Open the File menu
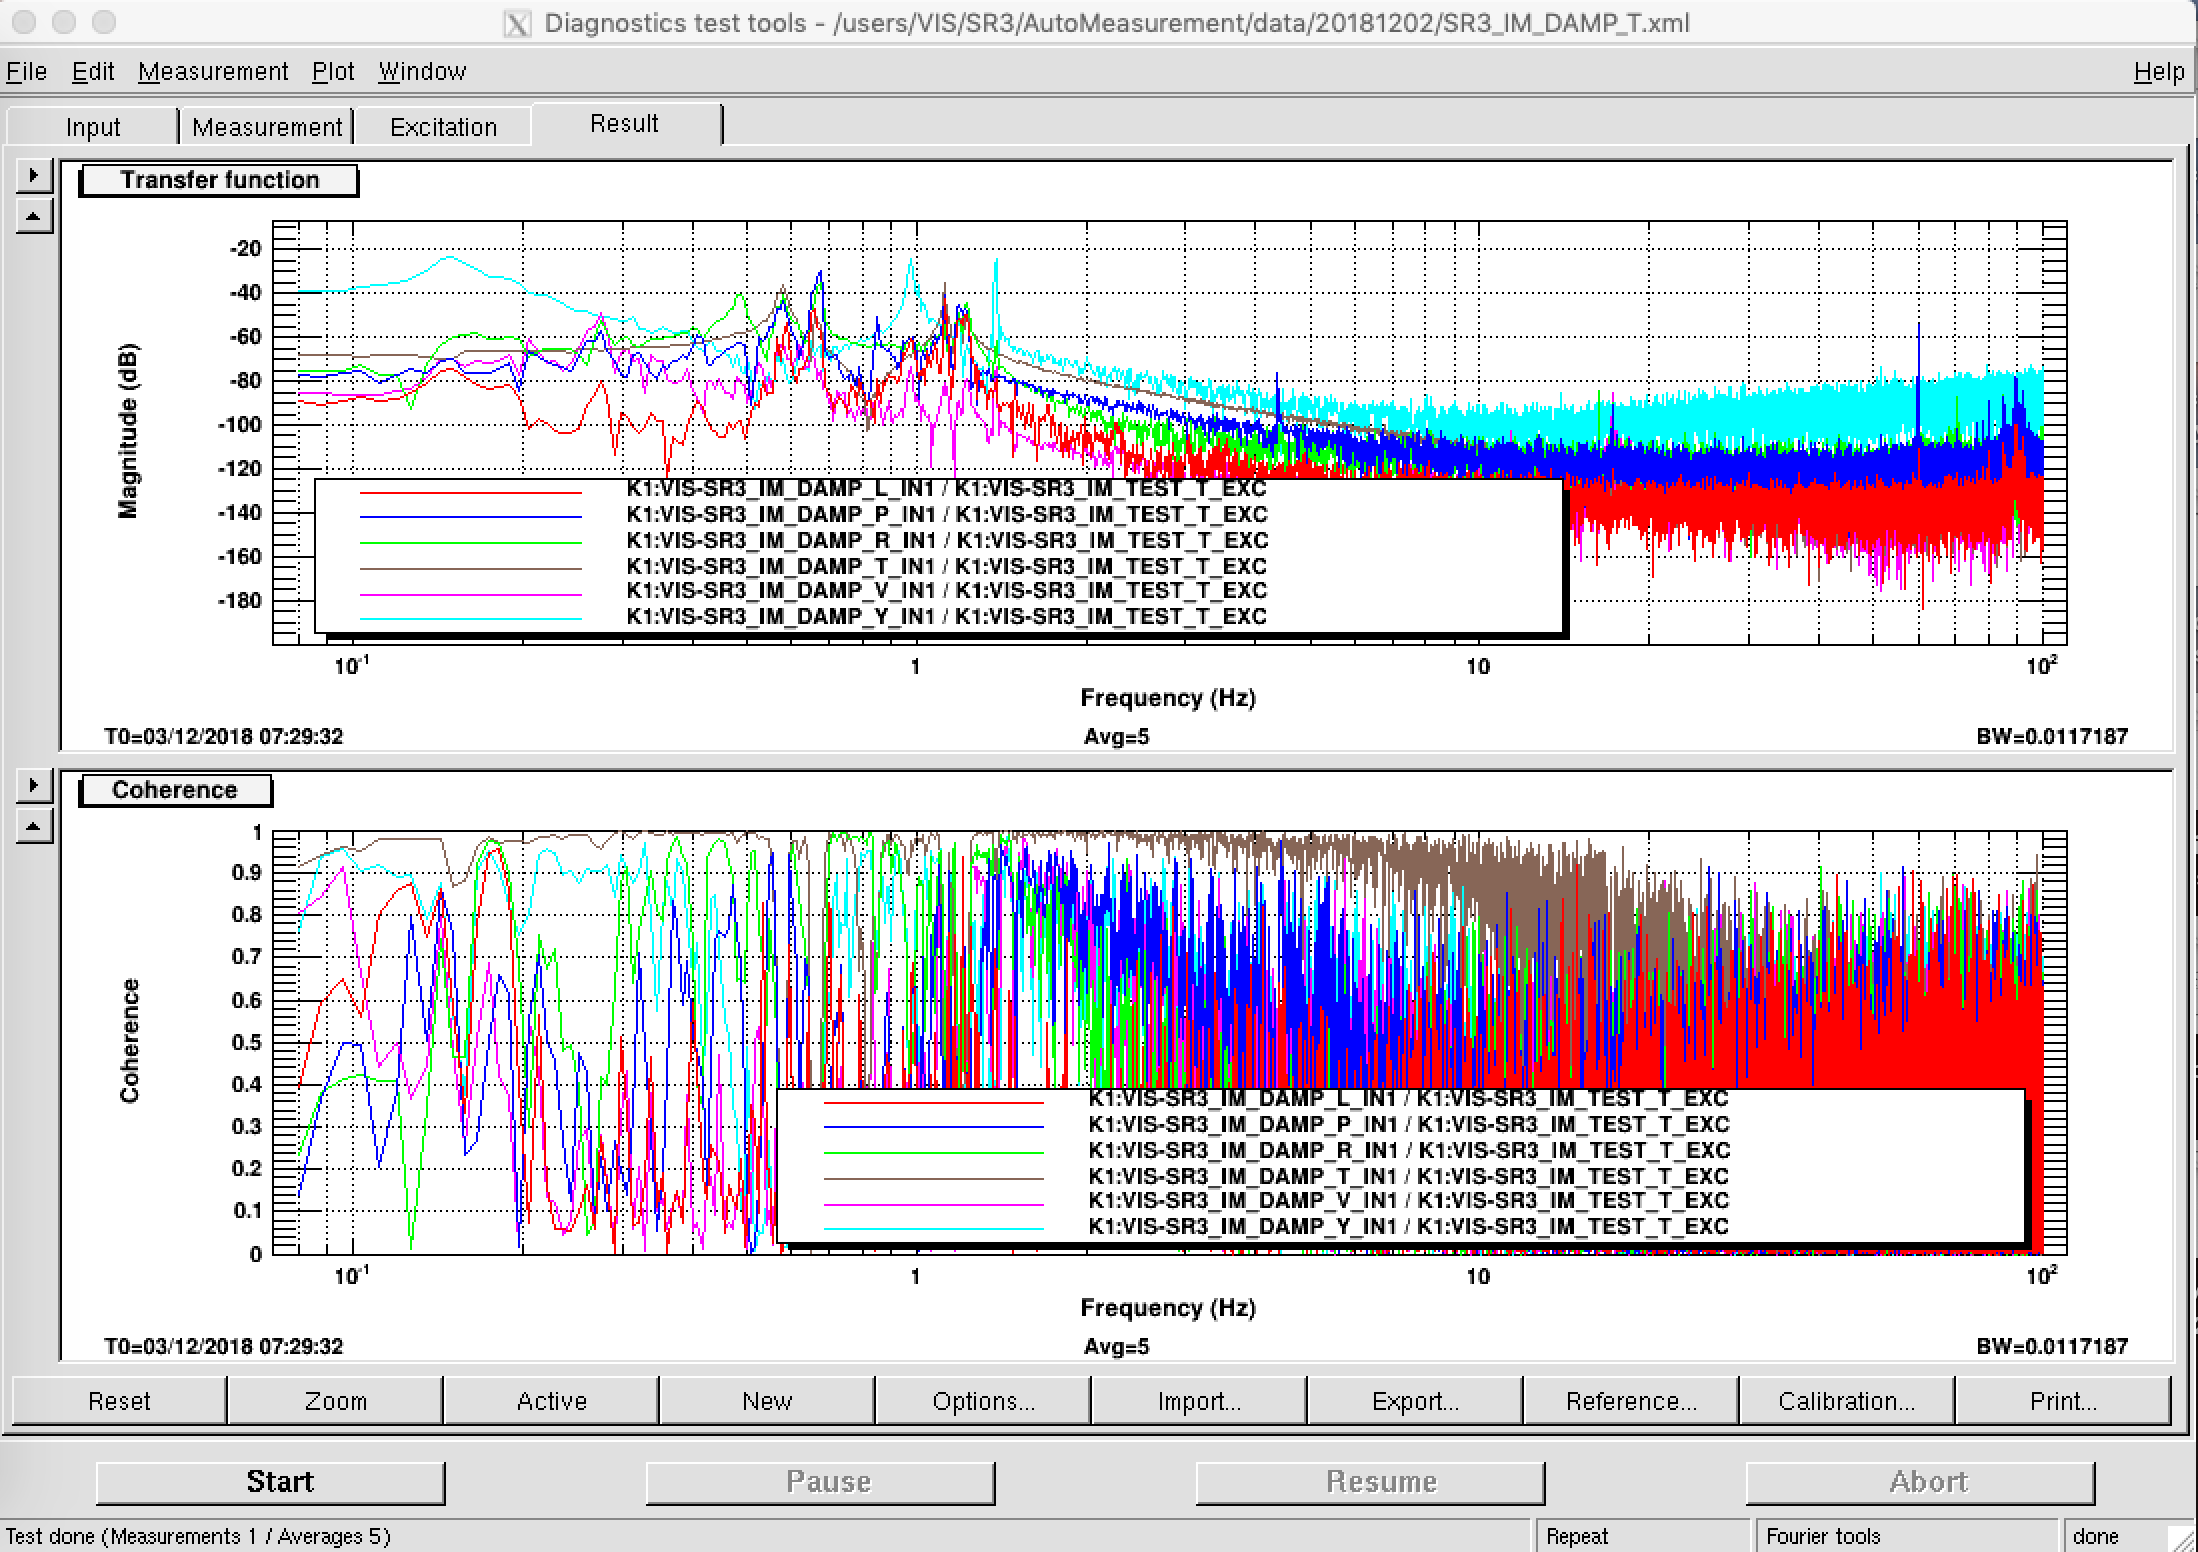 pos(27,72)
